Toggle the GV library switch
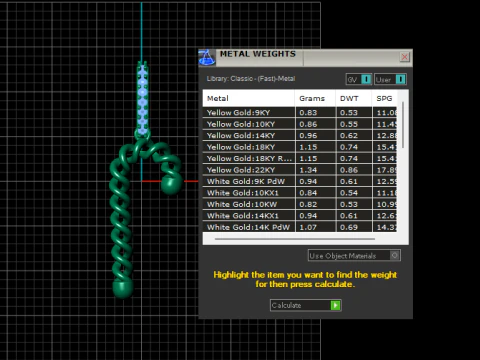This screenshot has height=360, width=480. [359, 79]
